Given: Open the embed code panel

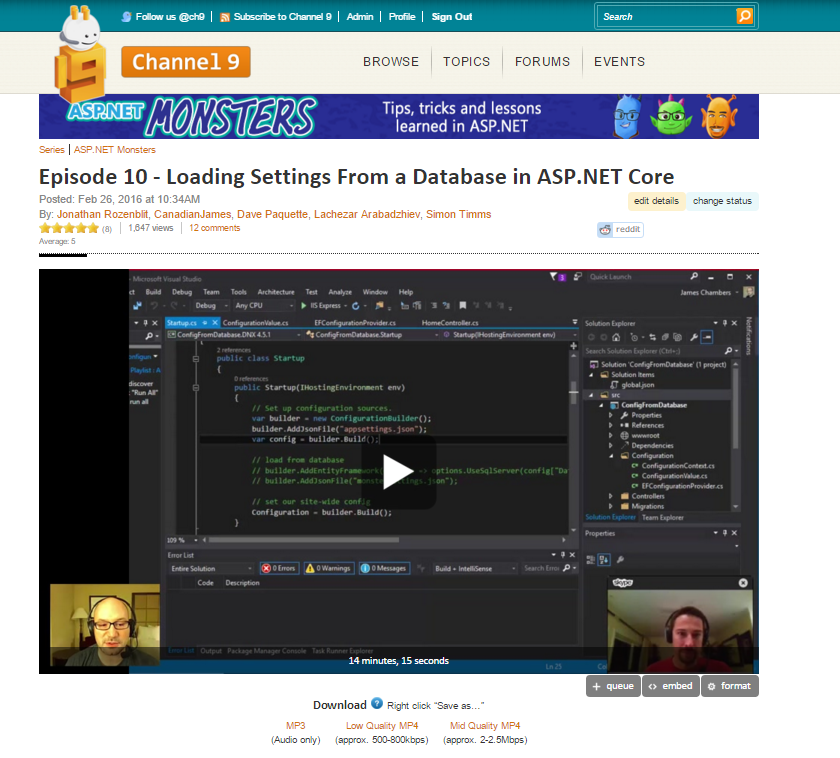Looking at the screenshot, I should pyautogui.click(x=670, y=686).
